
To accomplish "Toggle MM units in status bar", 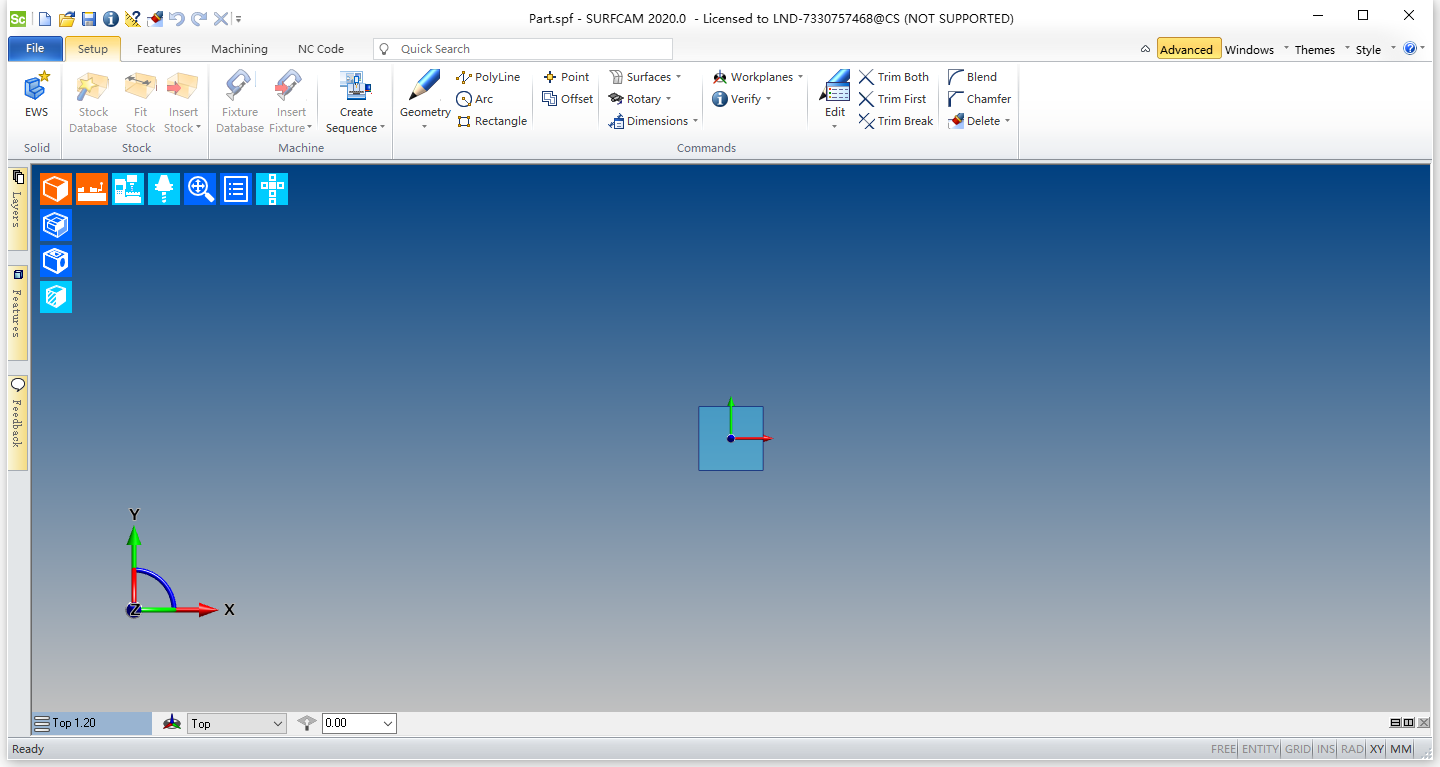I will [1401, 749].
